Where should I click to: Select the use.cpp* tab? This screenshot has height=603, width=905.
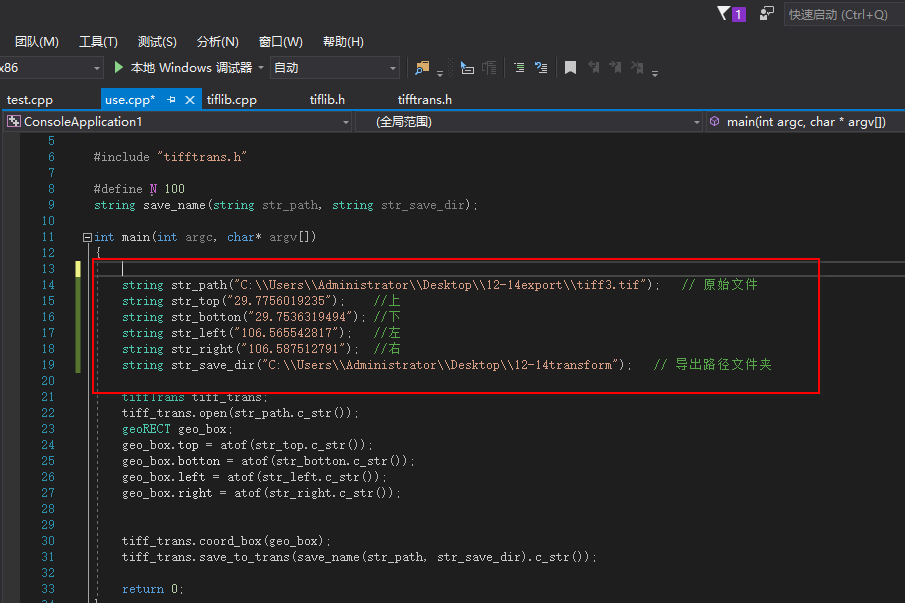[x=130, y=100]
